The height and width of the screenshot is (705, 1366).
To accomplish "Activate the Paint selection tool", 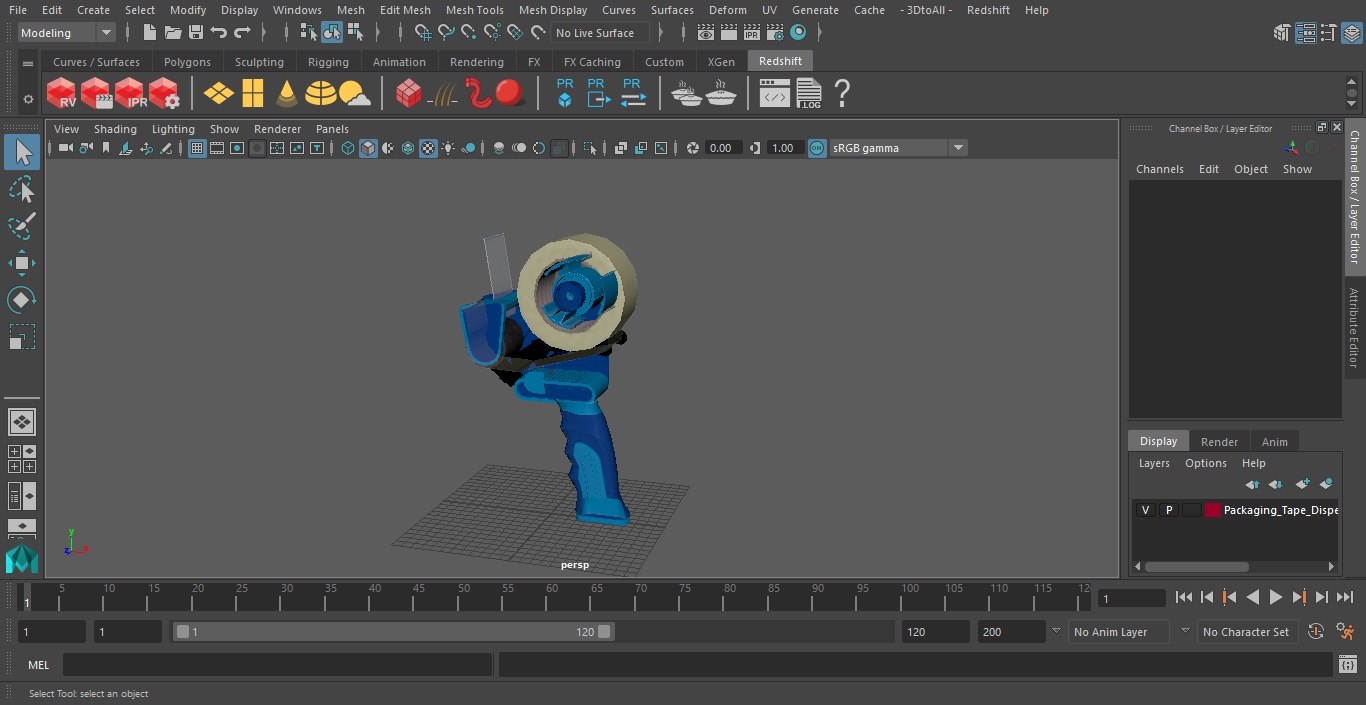I will click(x=21, y=226).
